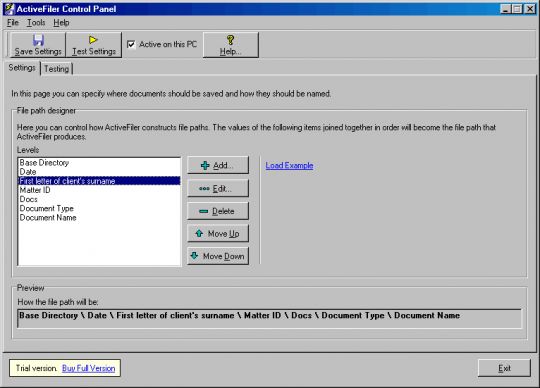Click the Load Example link

point(289,166)
